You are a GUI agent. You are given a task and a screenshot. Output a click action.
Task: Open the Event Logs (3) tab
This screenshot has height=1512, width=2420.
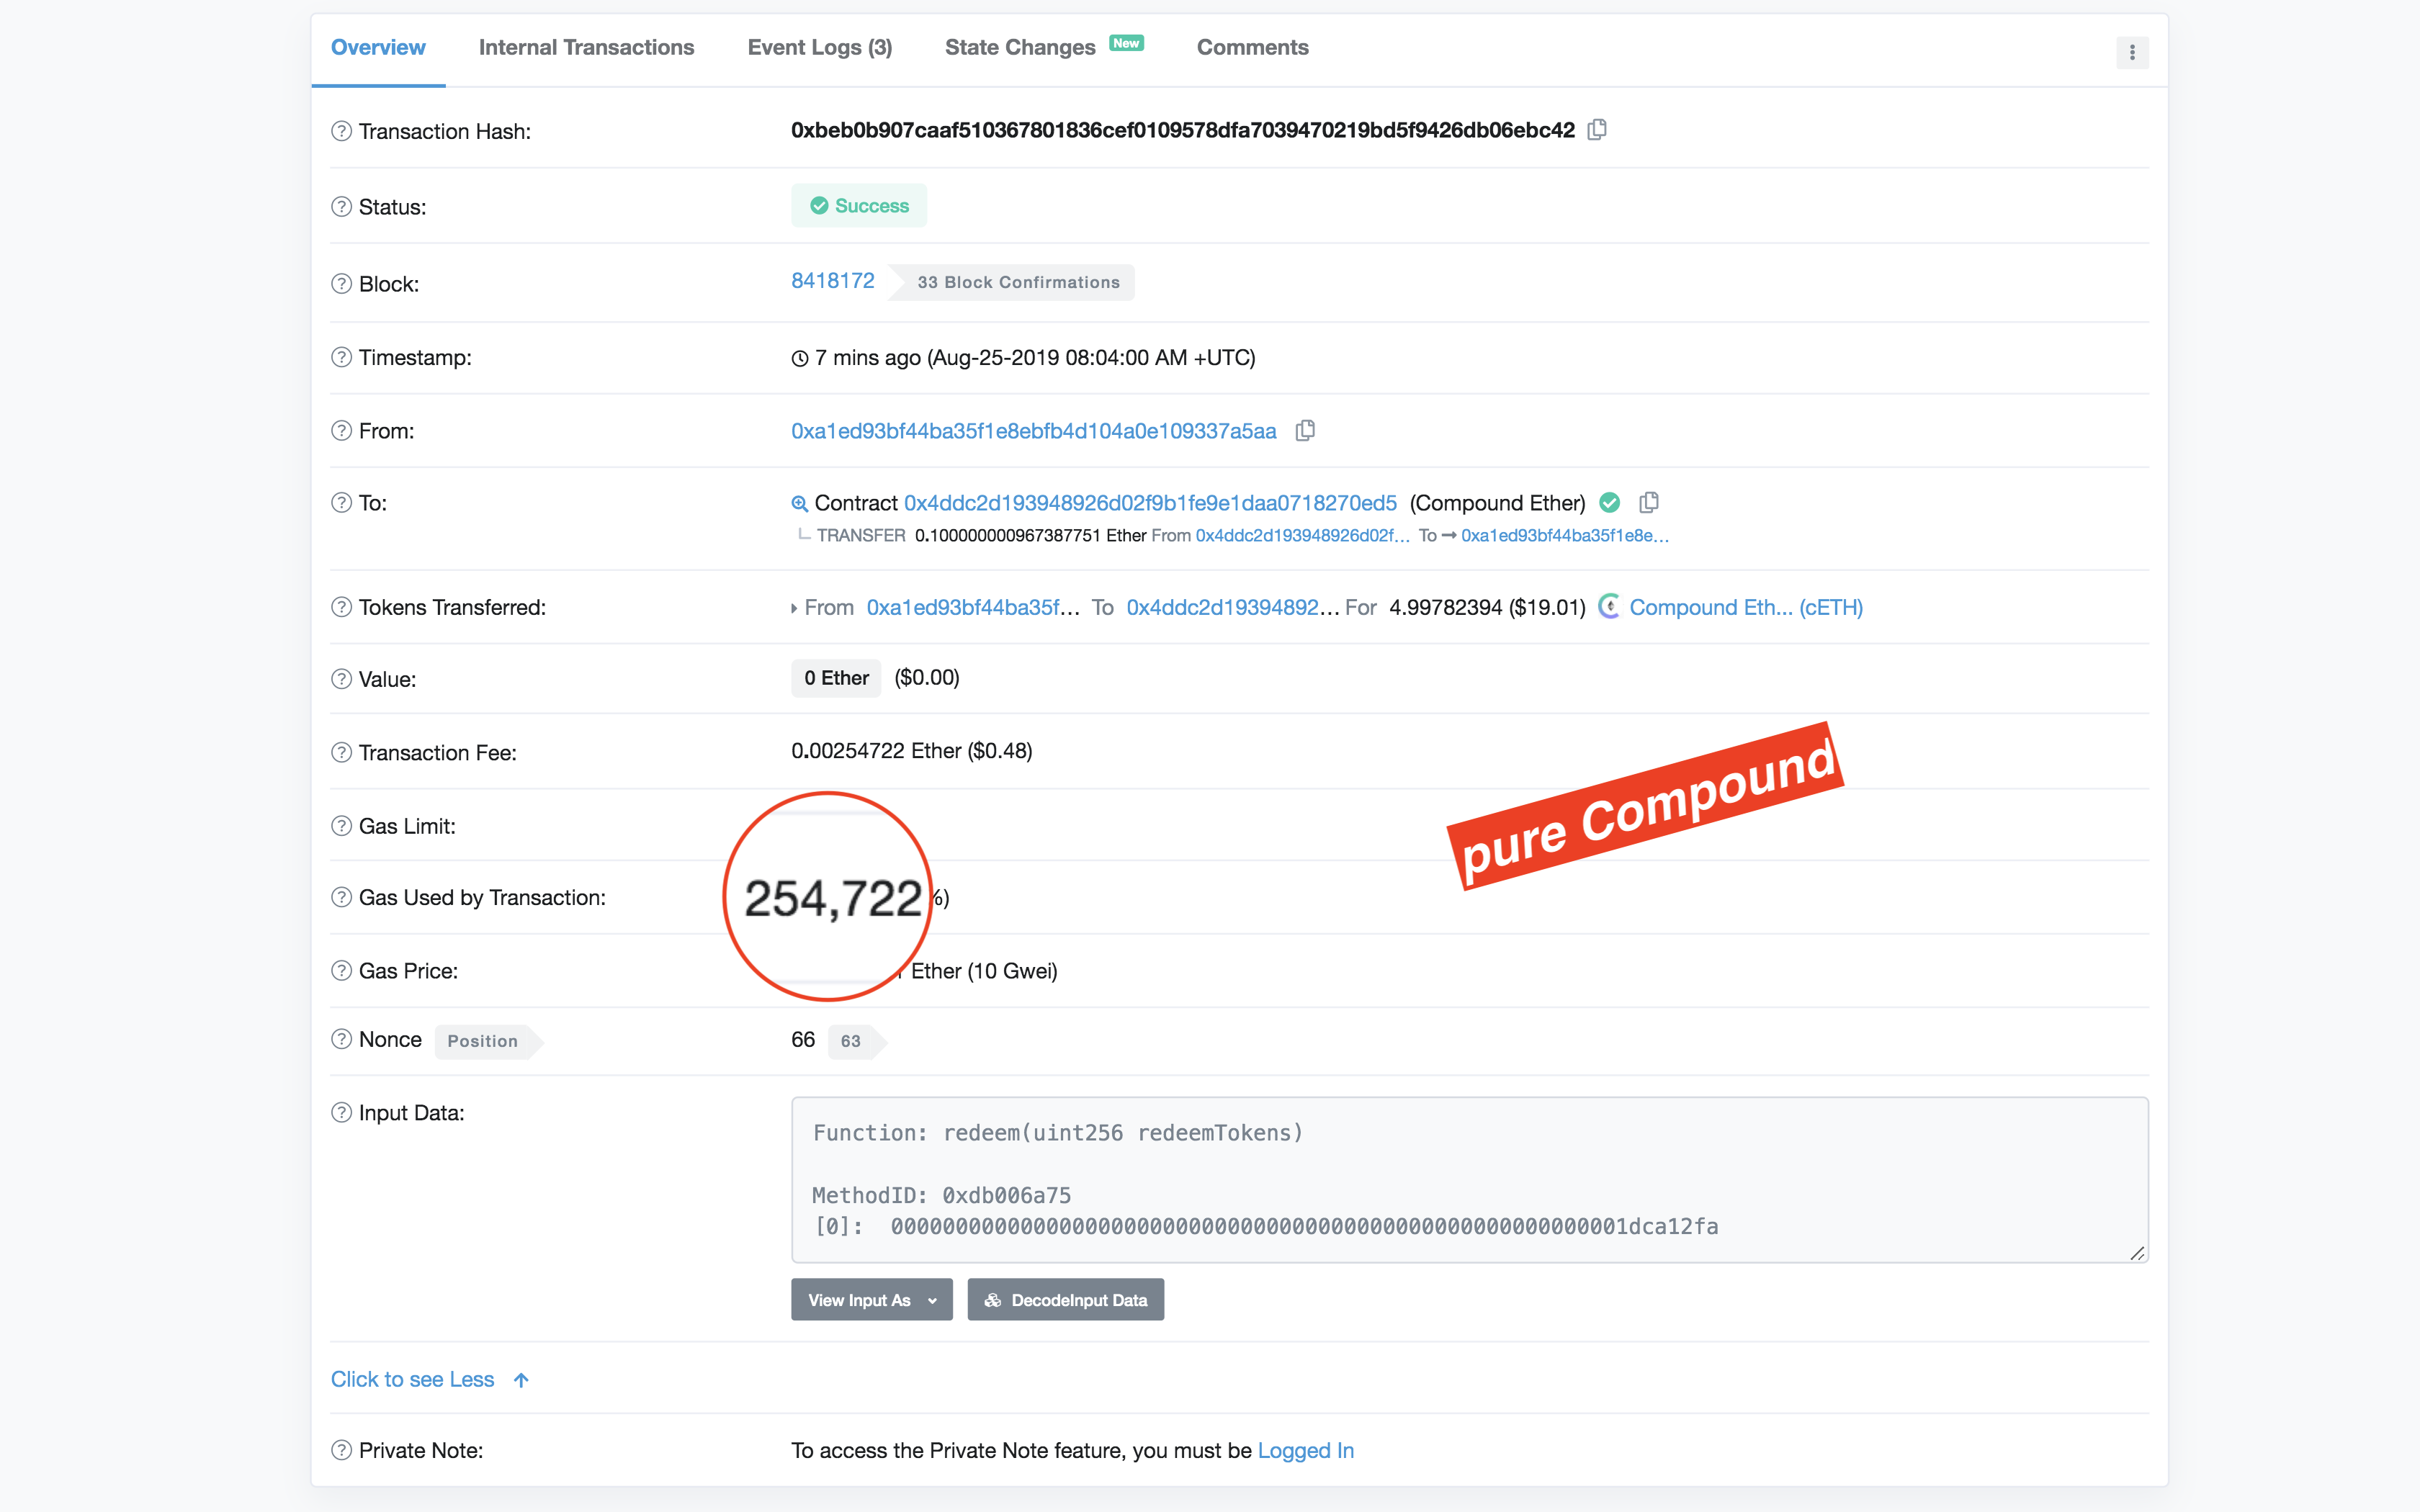pos(819,48)
